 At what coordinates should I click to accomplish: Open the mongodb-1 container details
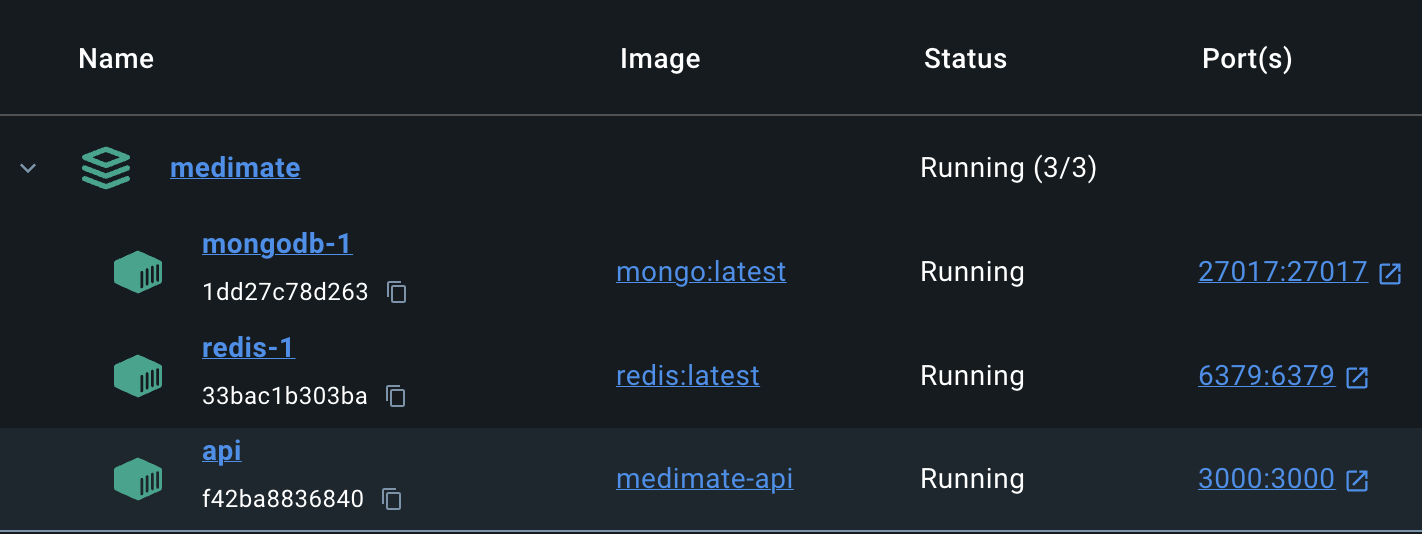[277, 244]
